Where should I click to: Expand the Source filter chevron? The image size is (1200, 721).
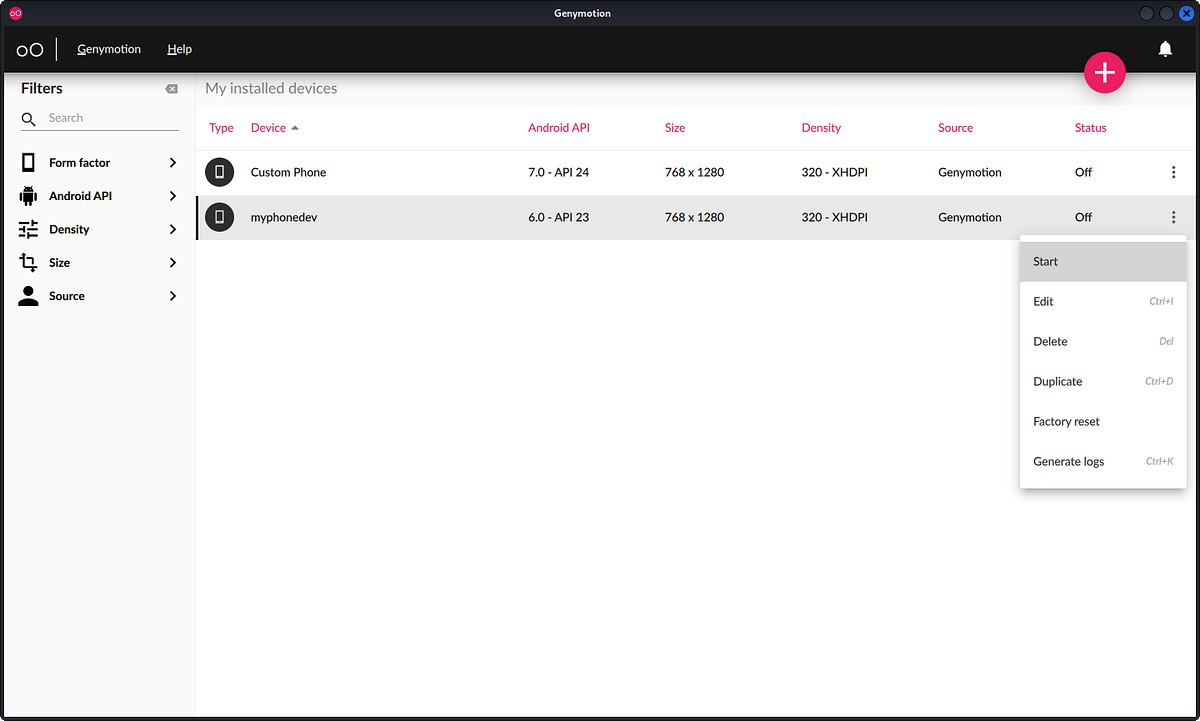(x=173, y=296)
